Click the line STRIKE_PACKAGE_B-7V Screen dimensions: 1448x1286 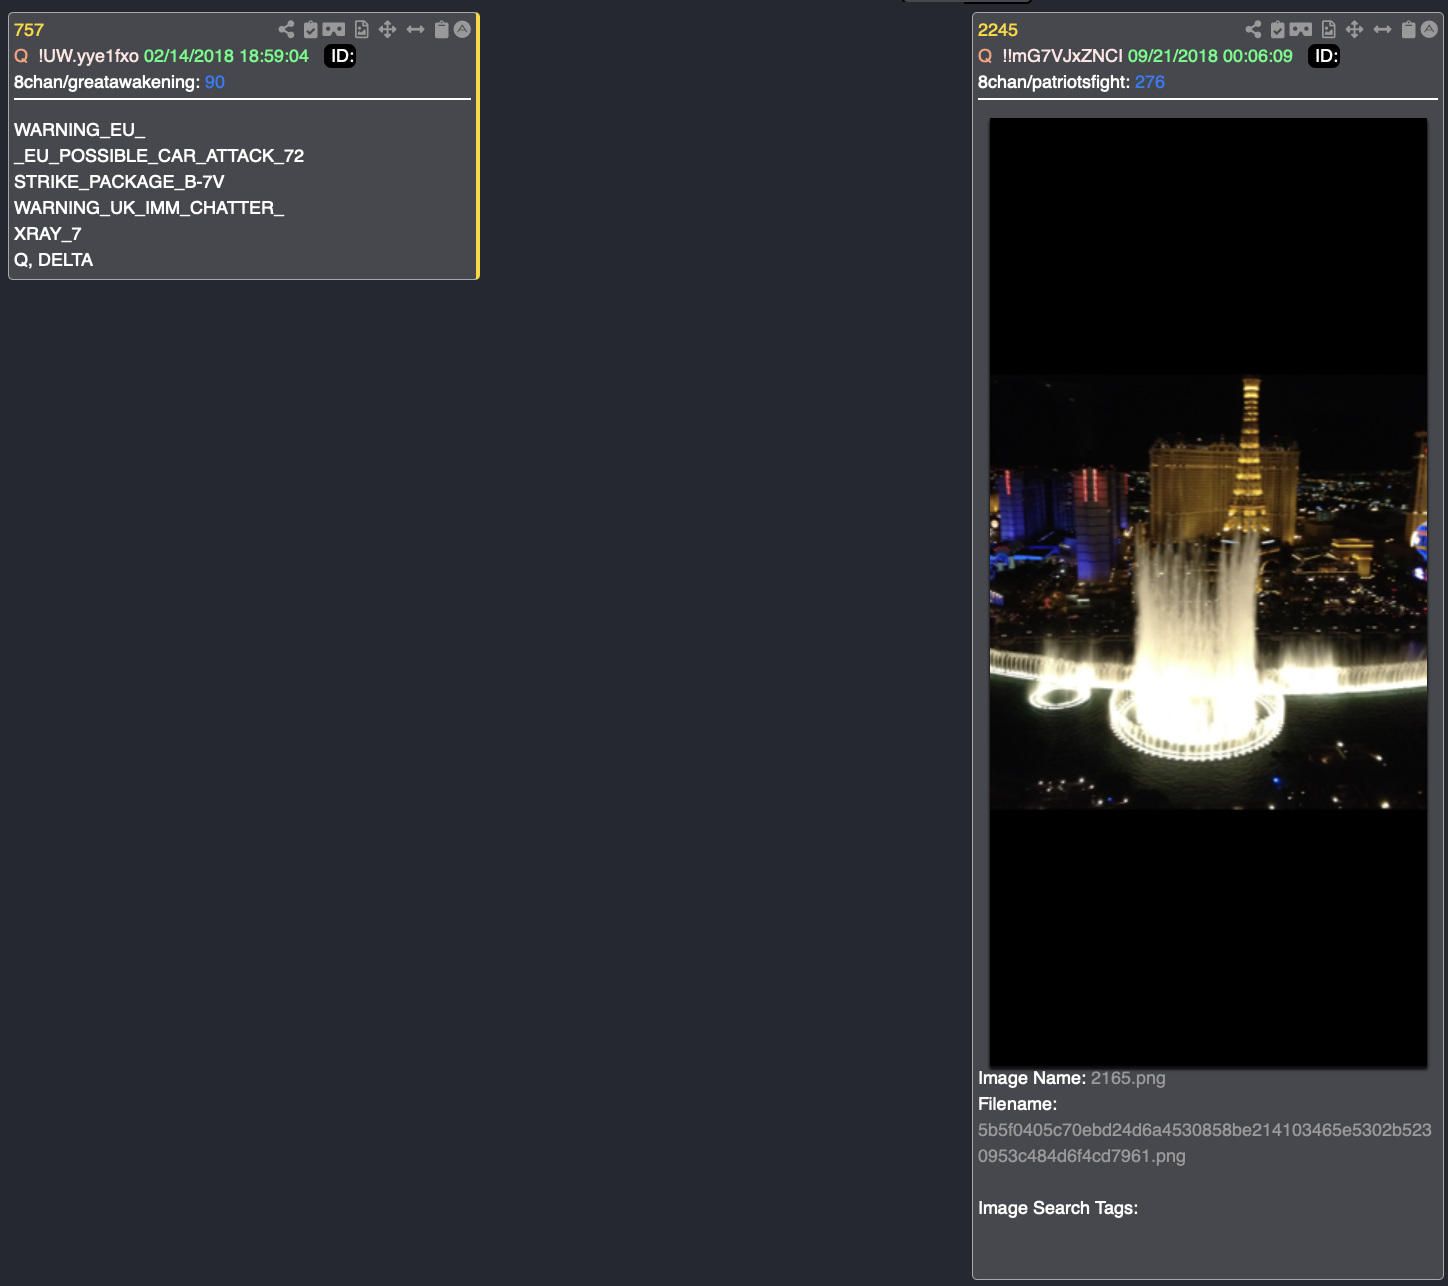click(x=119, y=182)
